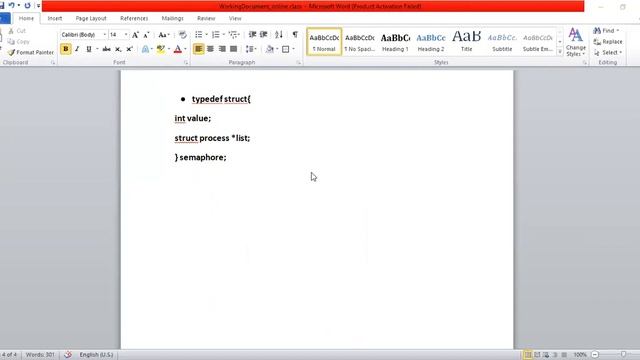The image size is (640, 360).
Task: Open the Font dialog launcher
Action: tap(186, 63)
